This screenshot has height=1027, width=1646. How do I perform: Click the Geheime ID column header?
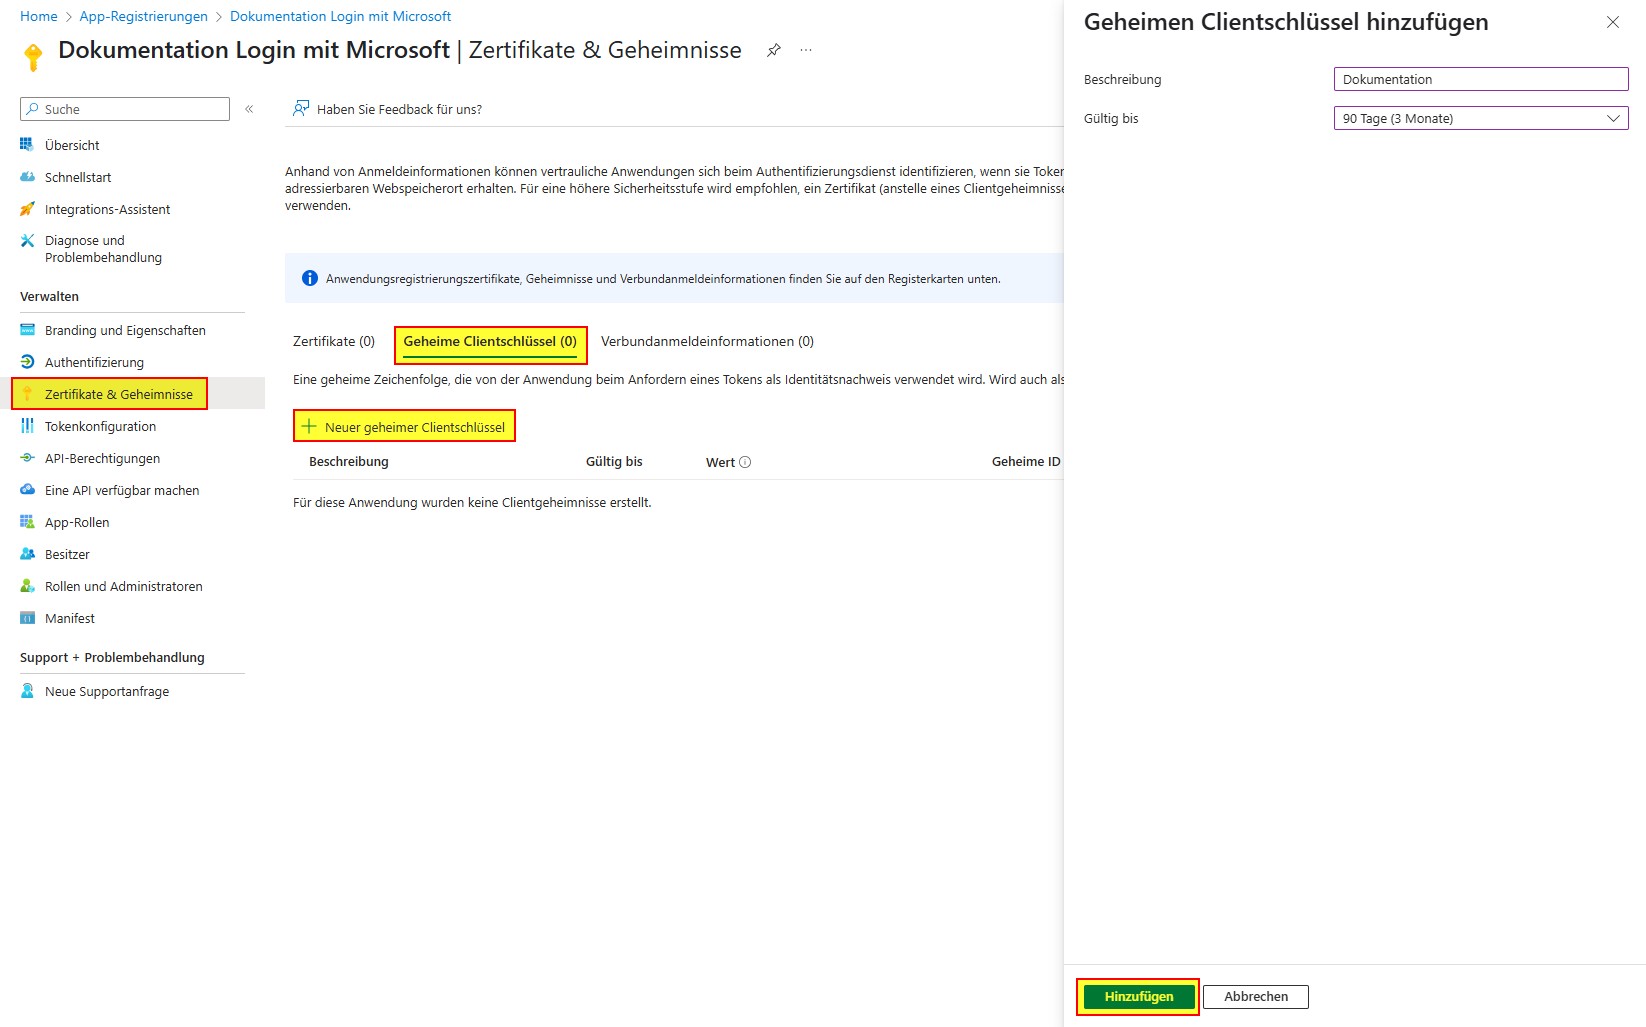click(1026, 461)
